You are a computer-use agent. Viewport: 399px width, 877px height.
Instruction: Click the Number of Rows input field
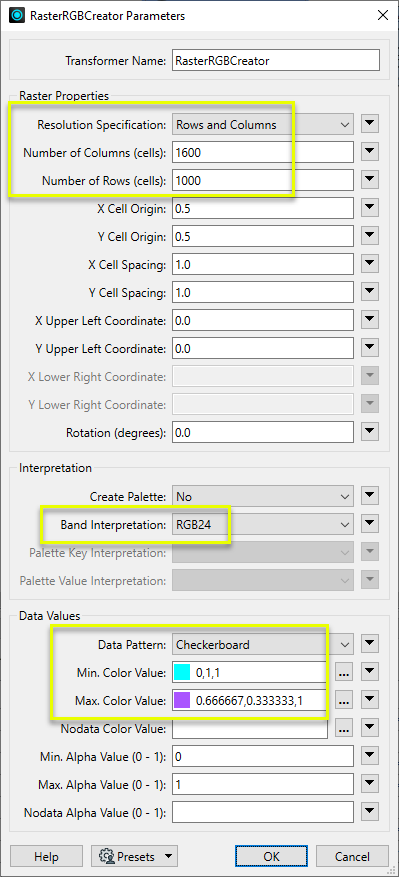(x=262, y=180)
